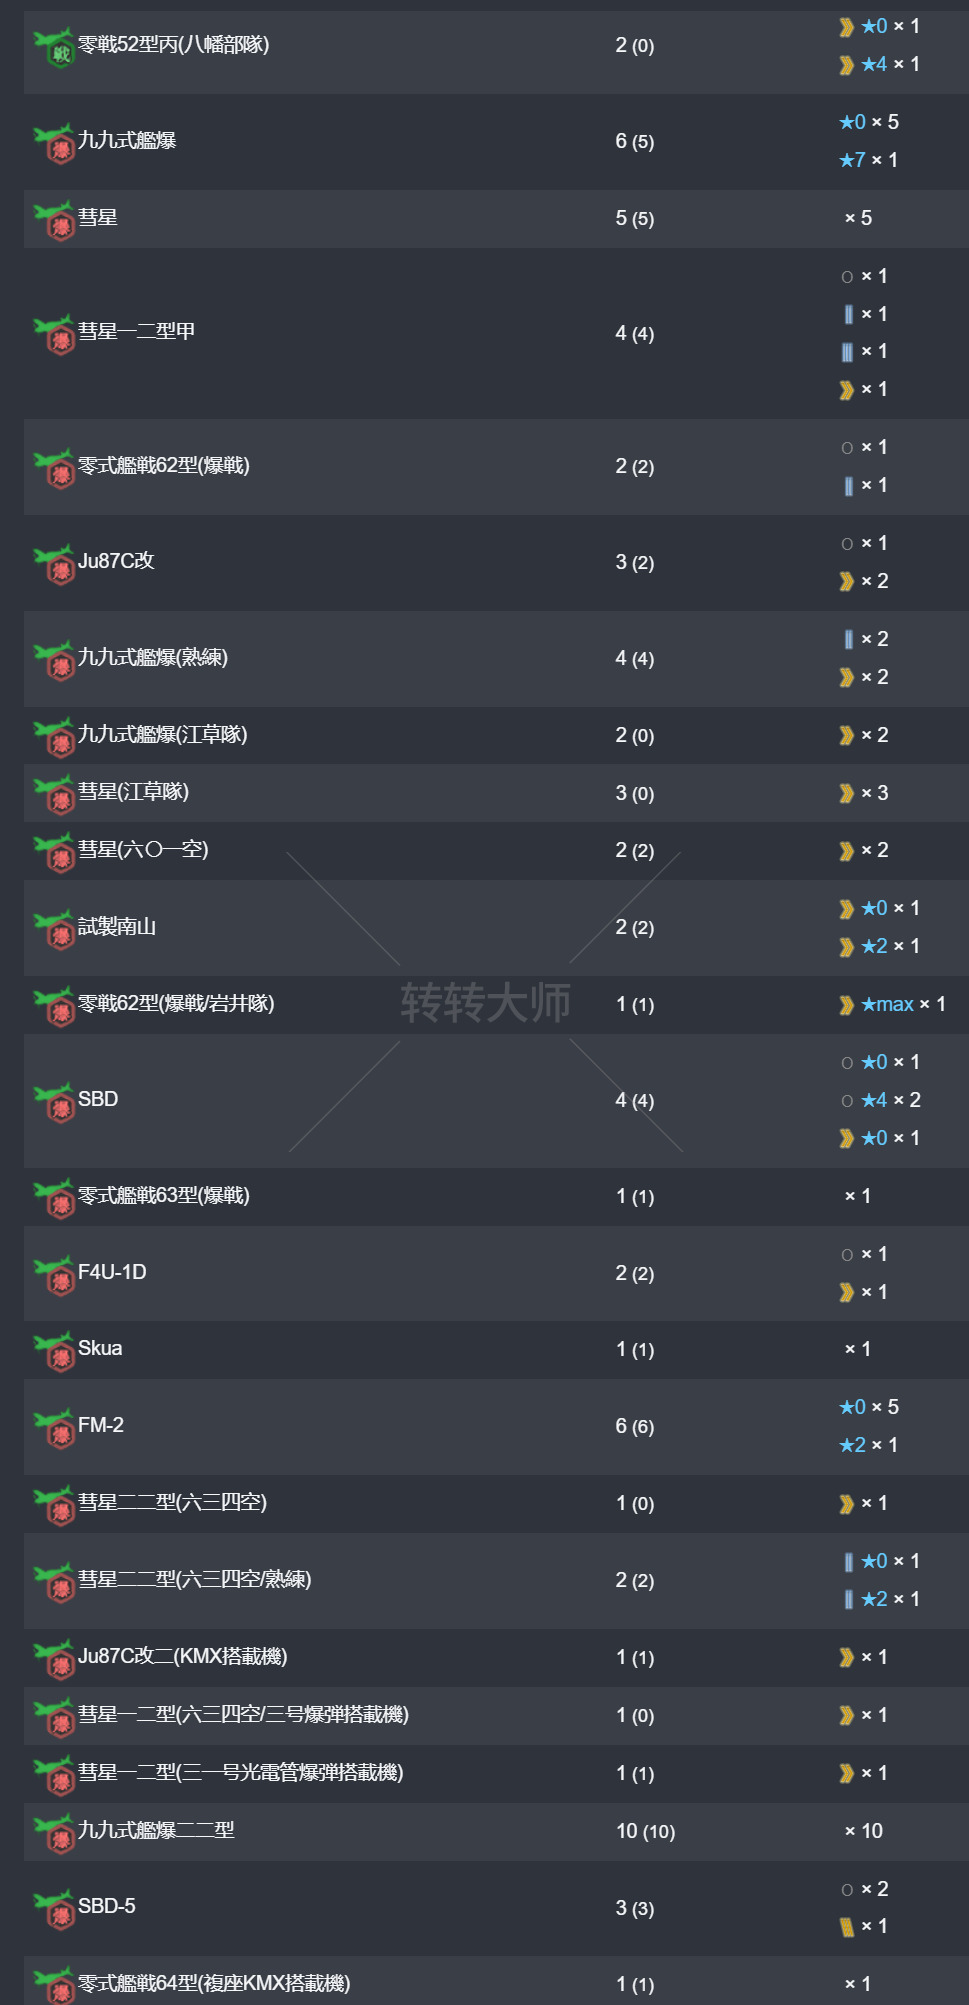The height and width of the screenshot is (2005, 969).
Task: Click the plane icon beside 試製南山
Action: [55, 929]
